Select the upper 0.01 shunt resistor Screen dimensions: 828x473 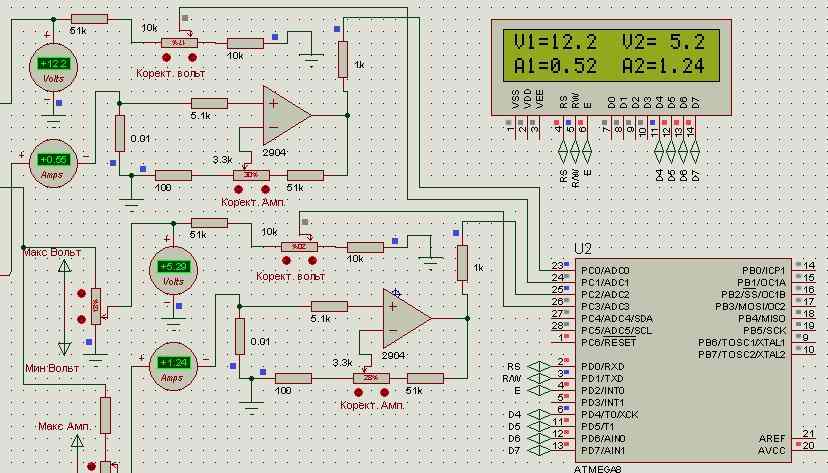[120, 132]
